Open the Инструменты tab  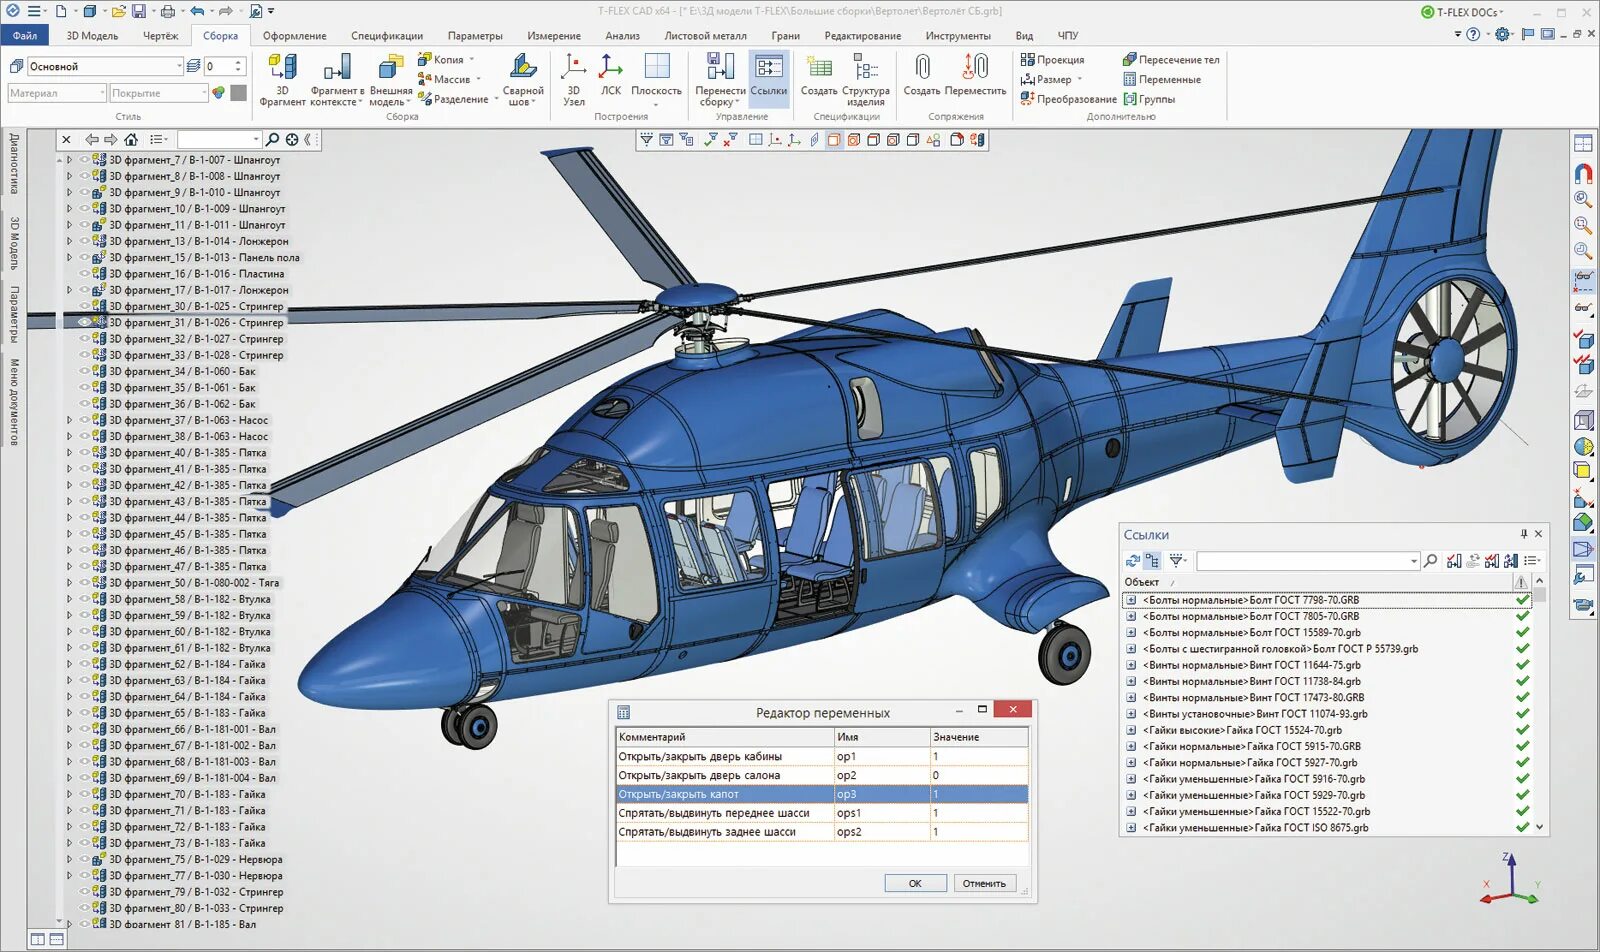[958, 36]
